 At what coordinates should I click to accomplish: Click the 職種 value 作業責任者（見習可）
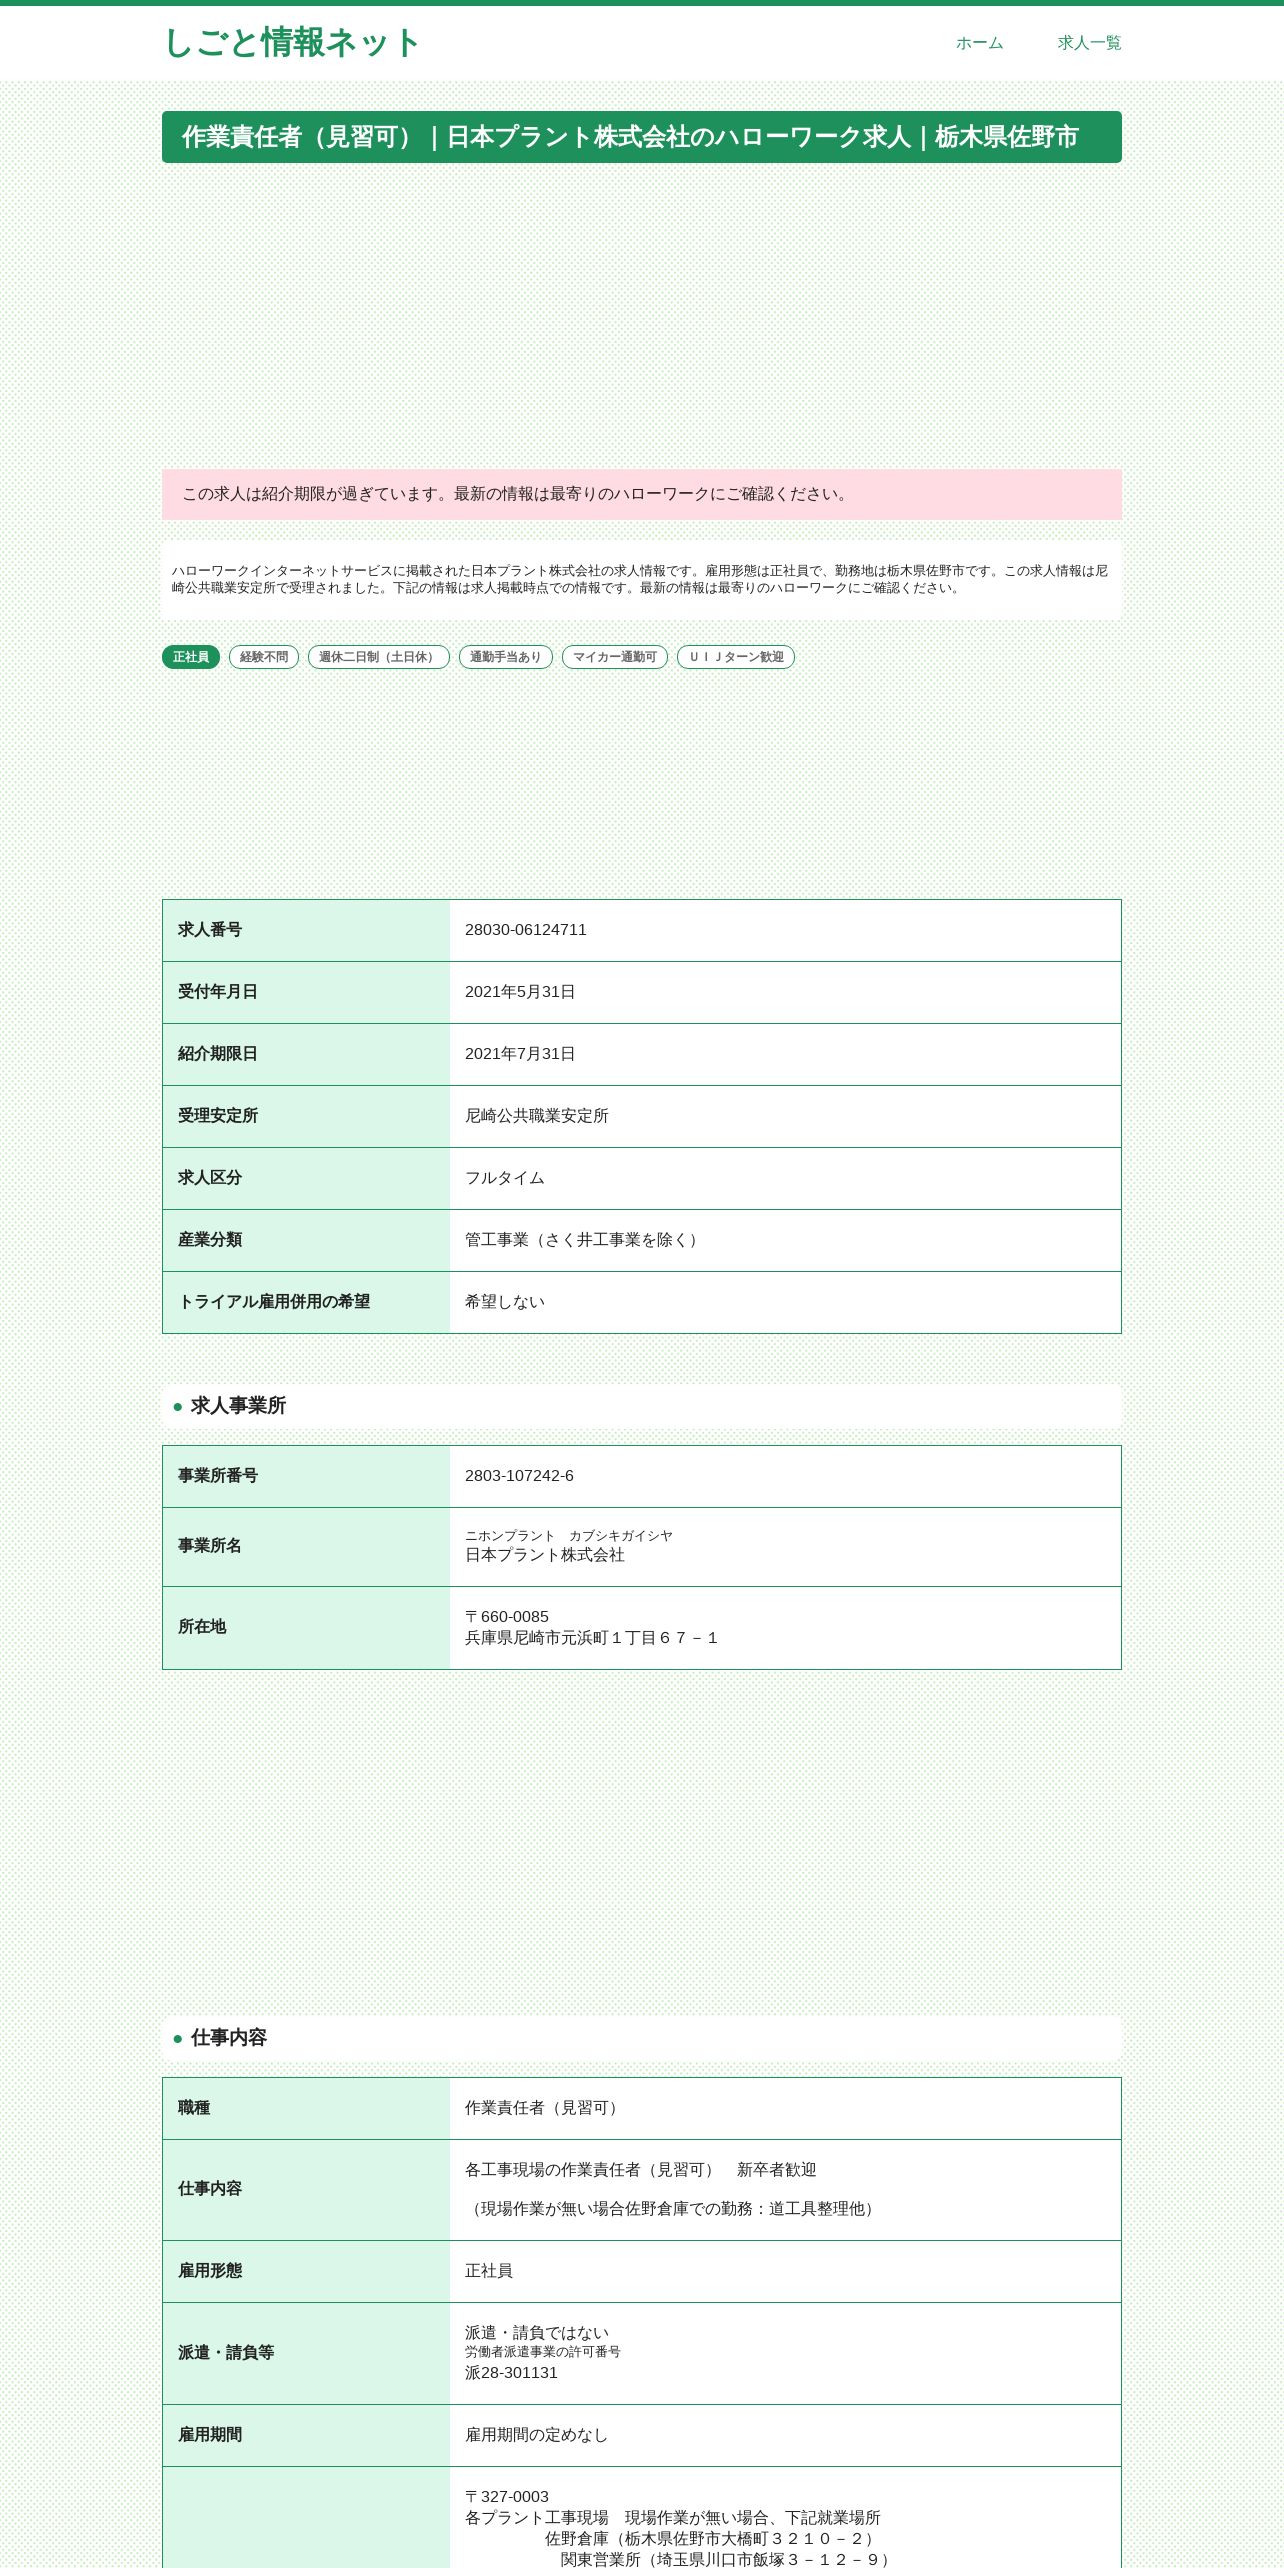coord(545,2108)
